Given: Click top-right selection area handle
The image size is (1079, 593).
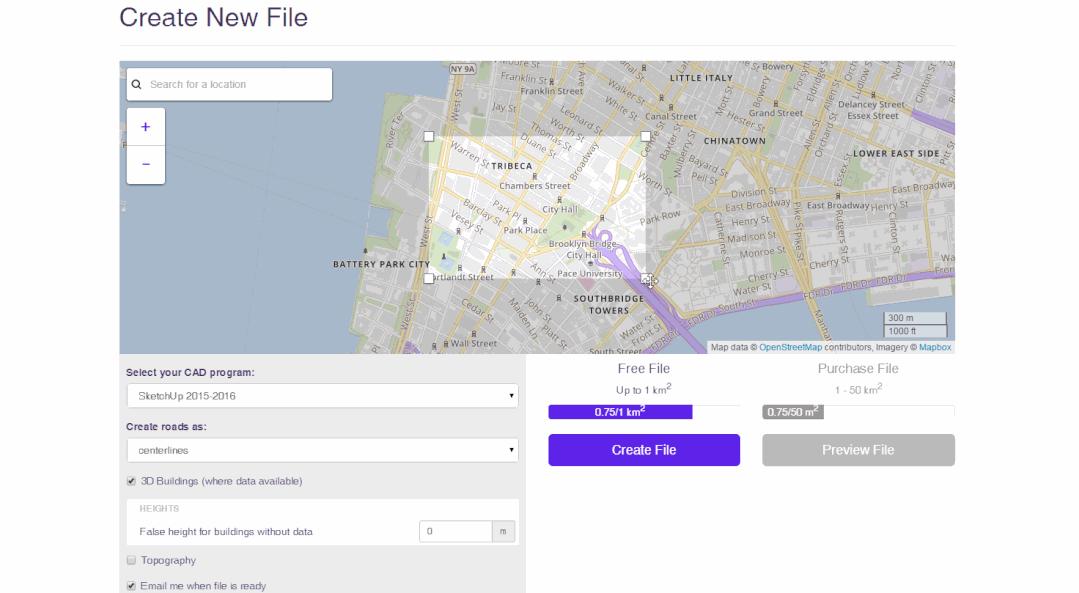Looking at the screenshot, I should (645, 136).
